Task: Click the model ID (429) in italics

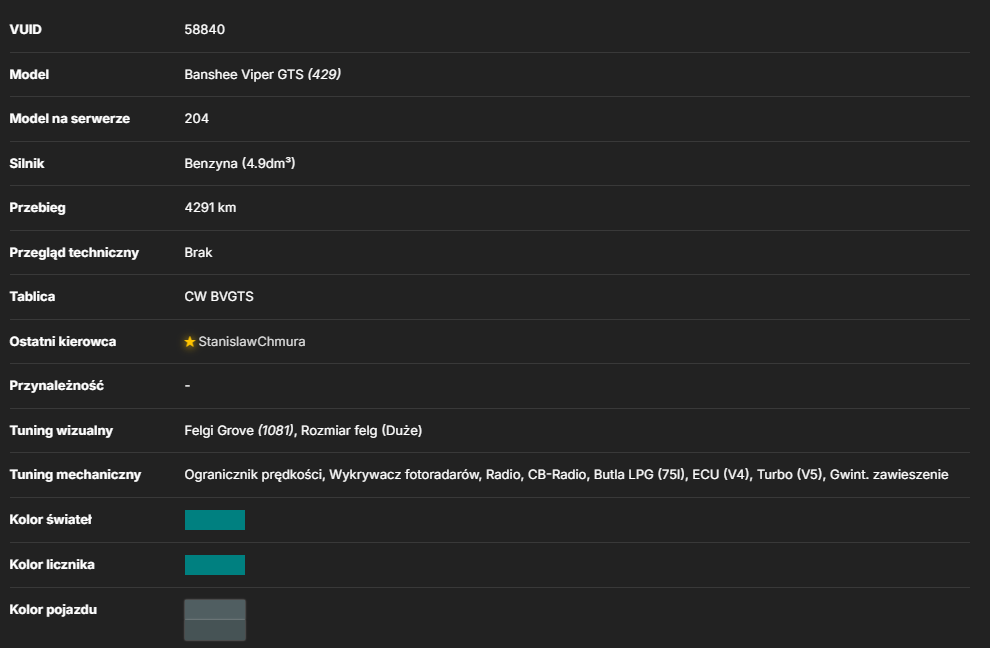Action: [x=324, y=75]
